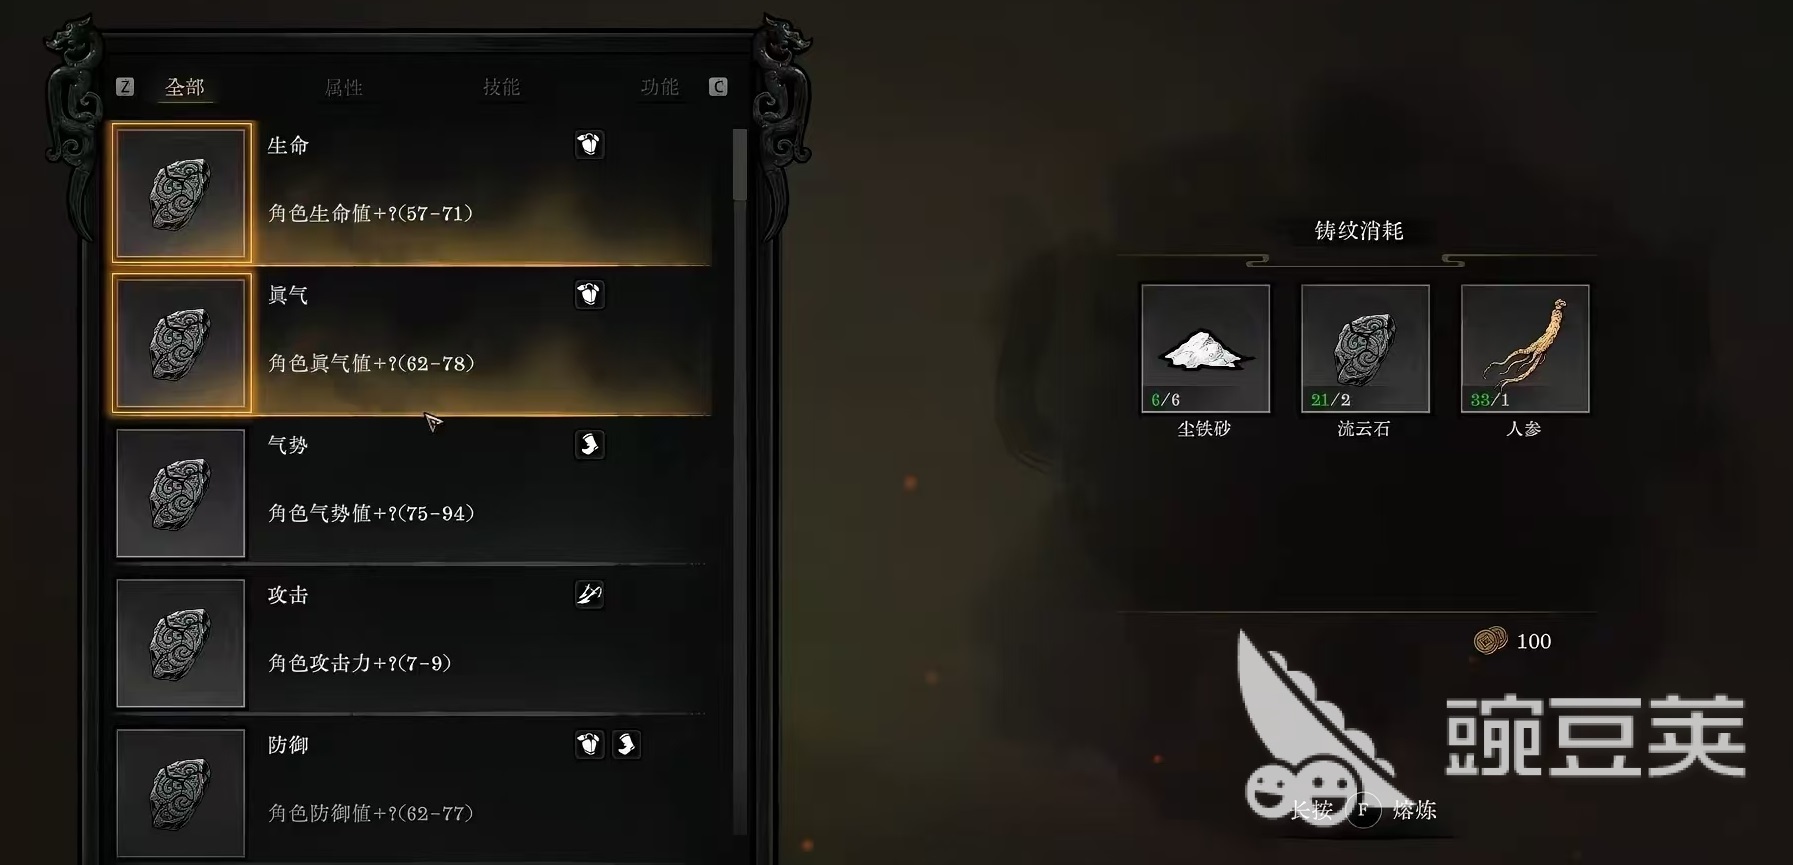Image resolution: width=1793 pixels, height=865 pixels.
Task: Click the 流云石 material slot
Action: click(x=1365, y=348)
